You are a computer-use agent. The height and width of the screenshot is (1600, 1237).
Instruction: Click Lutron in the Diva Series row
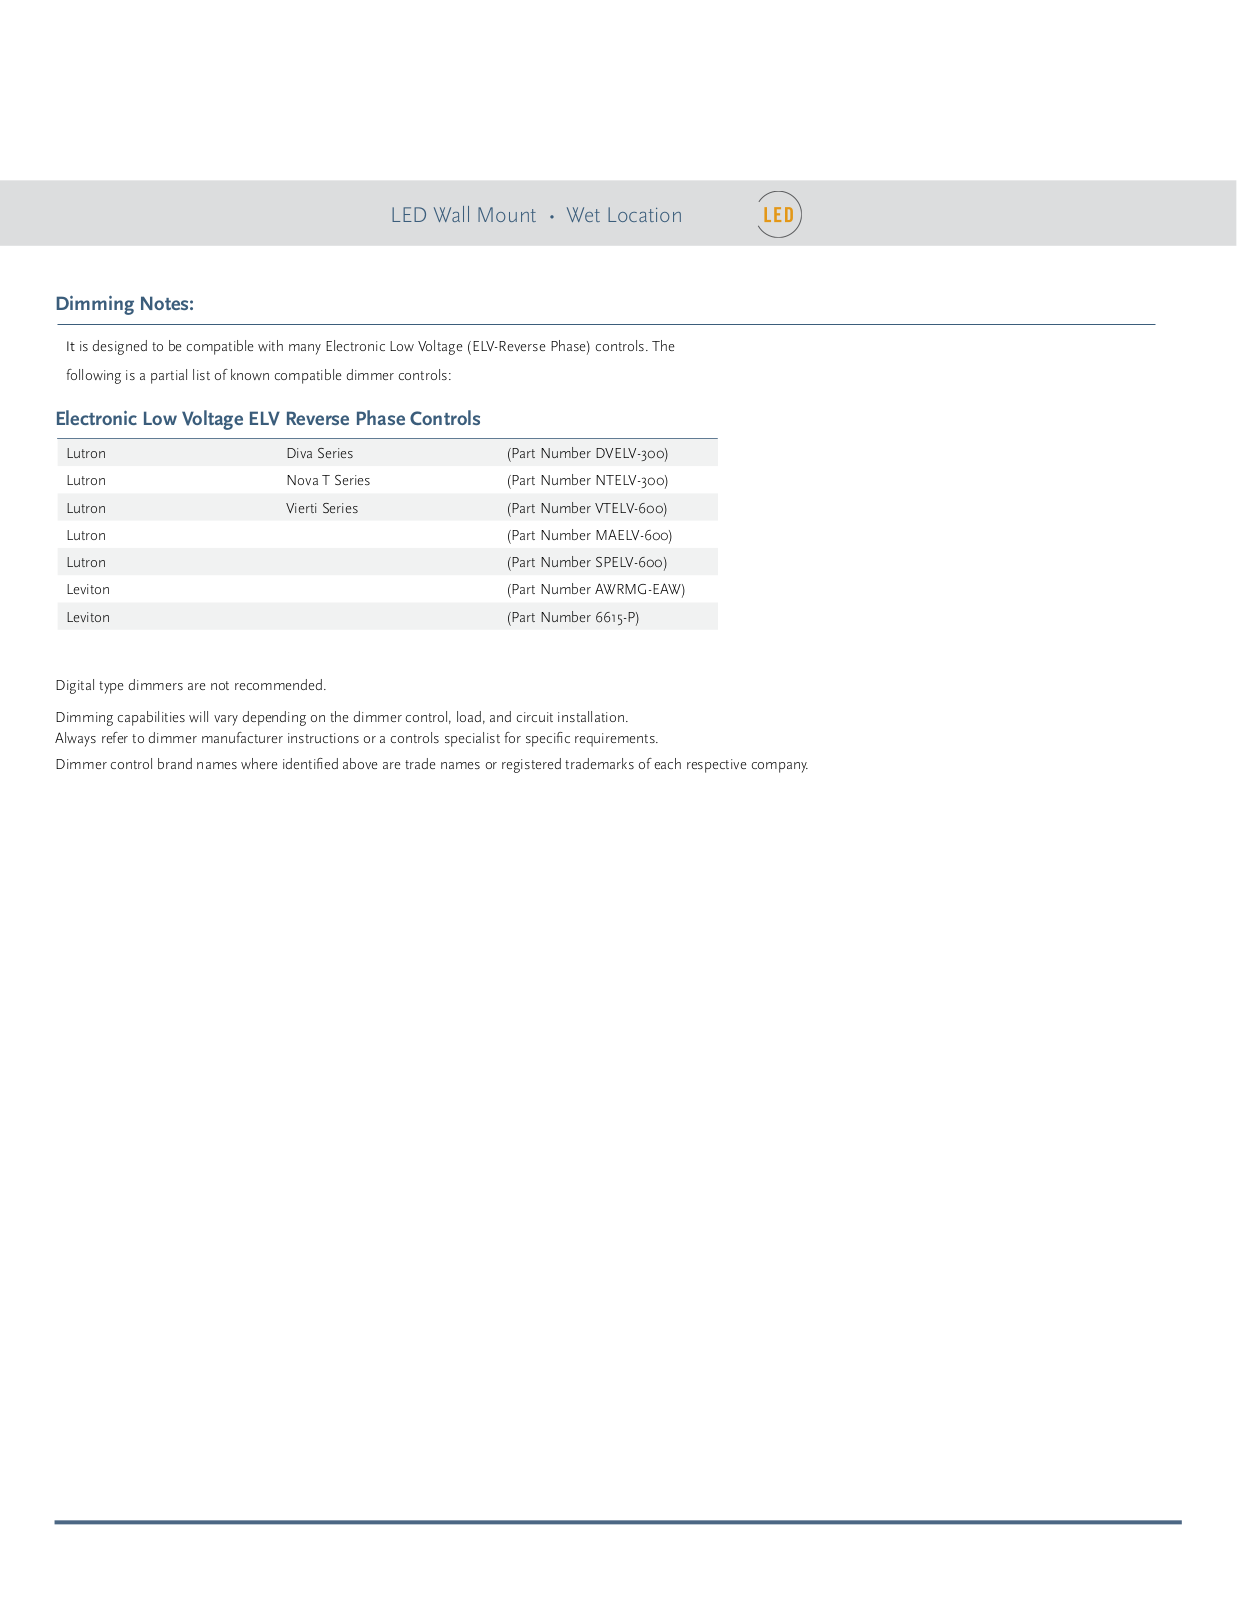[x=86, y=453]
